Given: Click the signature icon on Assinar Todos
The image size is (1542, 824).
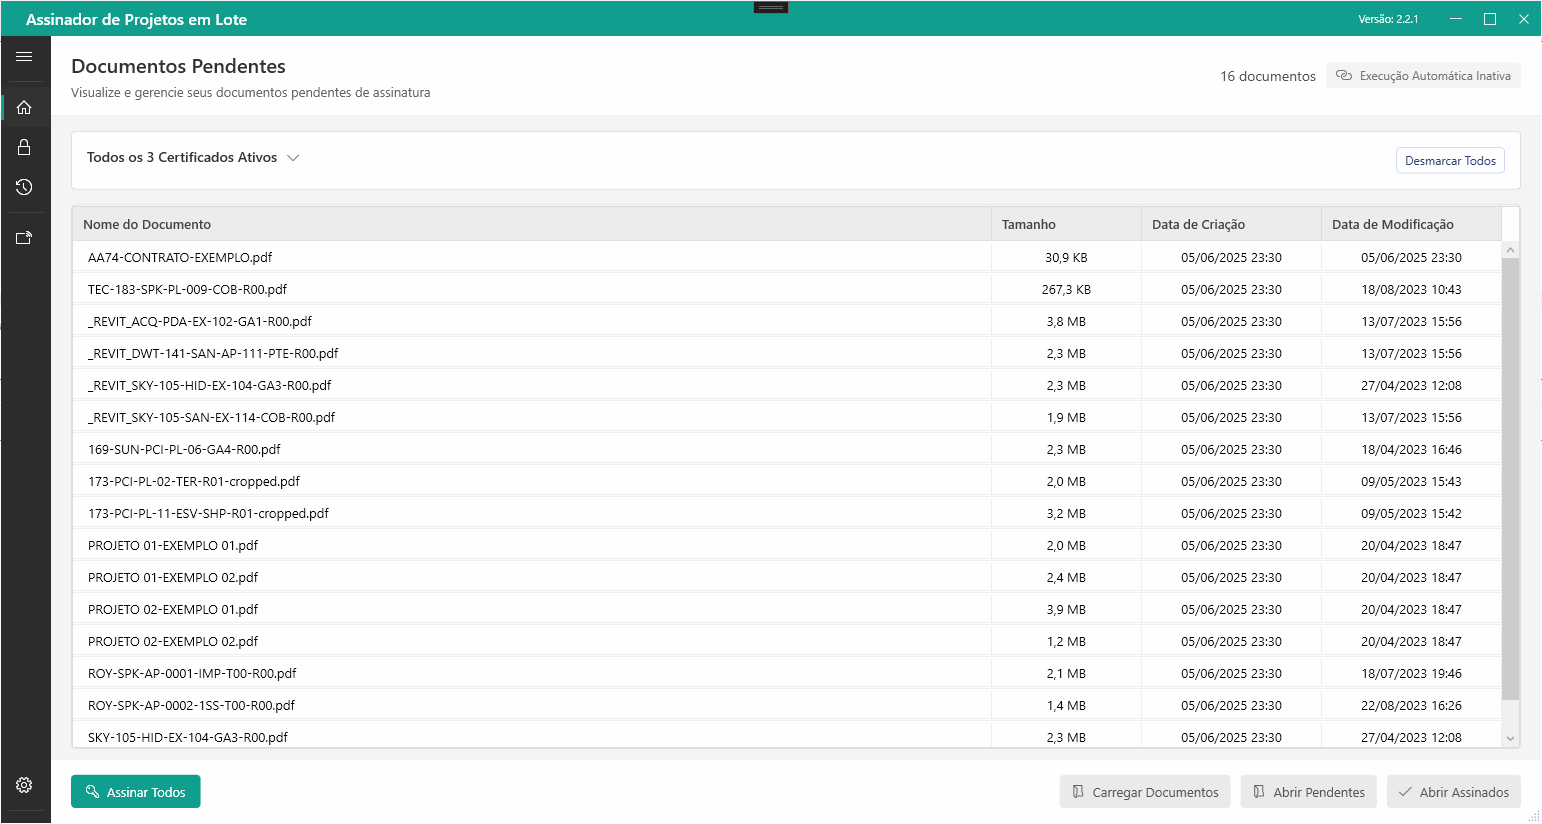Looking at the screenshot, I should (x=91, y=791).
